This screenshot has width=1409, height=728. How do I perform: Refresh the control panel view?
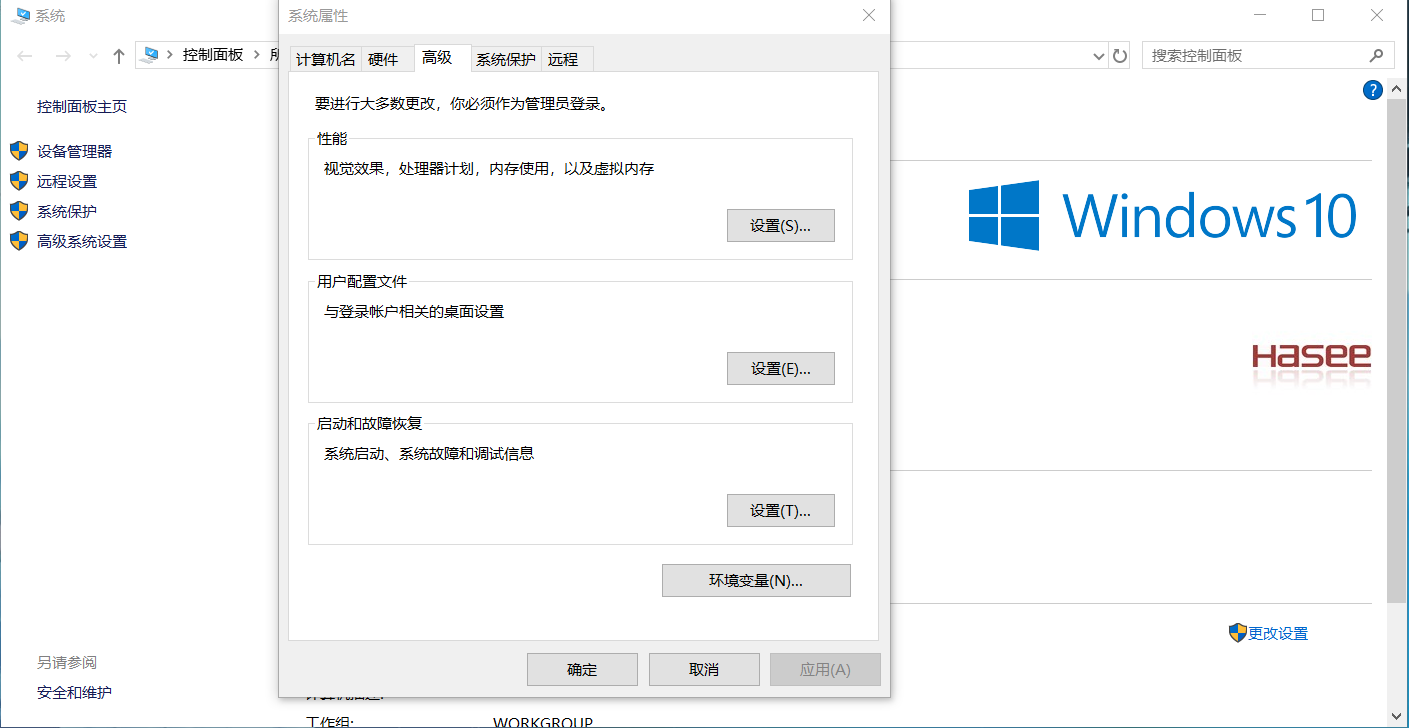[1121, 56]
